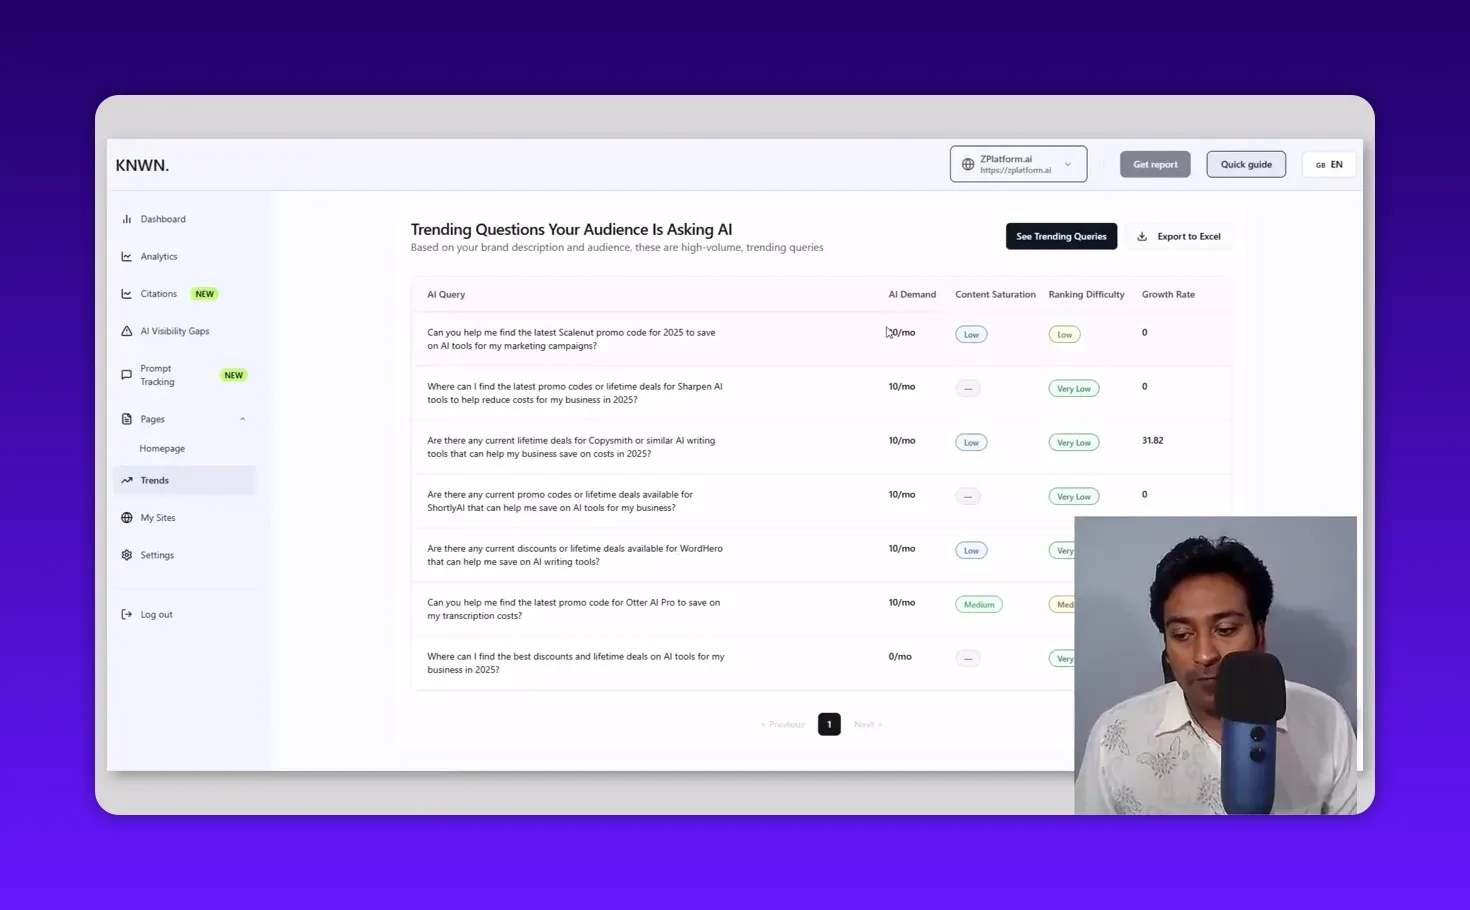Screen dimensions: 1470x910
Task: Click the Citations line-chart icon
Action: click(127, 293)
